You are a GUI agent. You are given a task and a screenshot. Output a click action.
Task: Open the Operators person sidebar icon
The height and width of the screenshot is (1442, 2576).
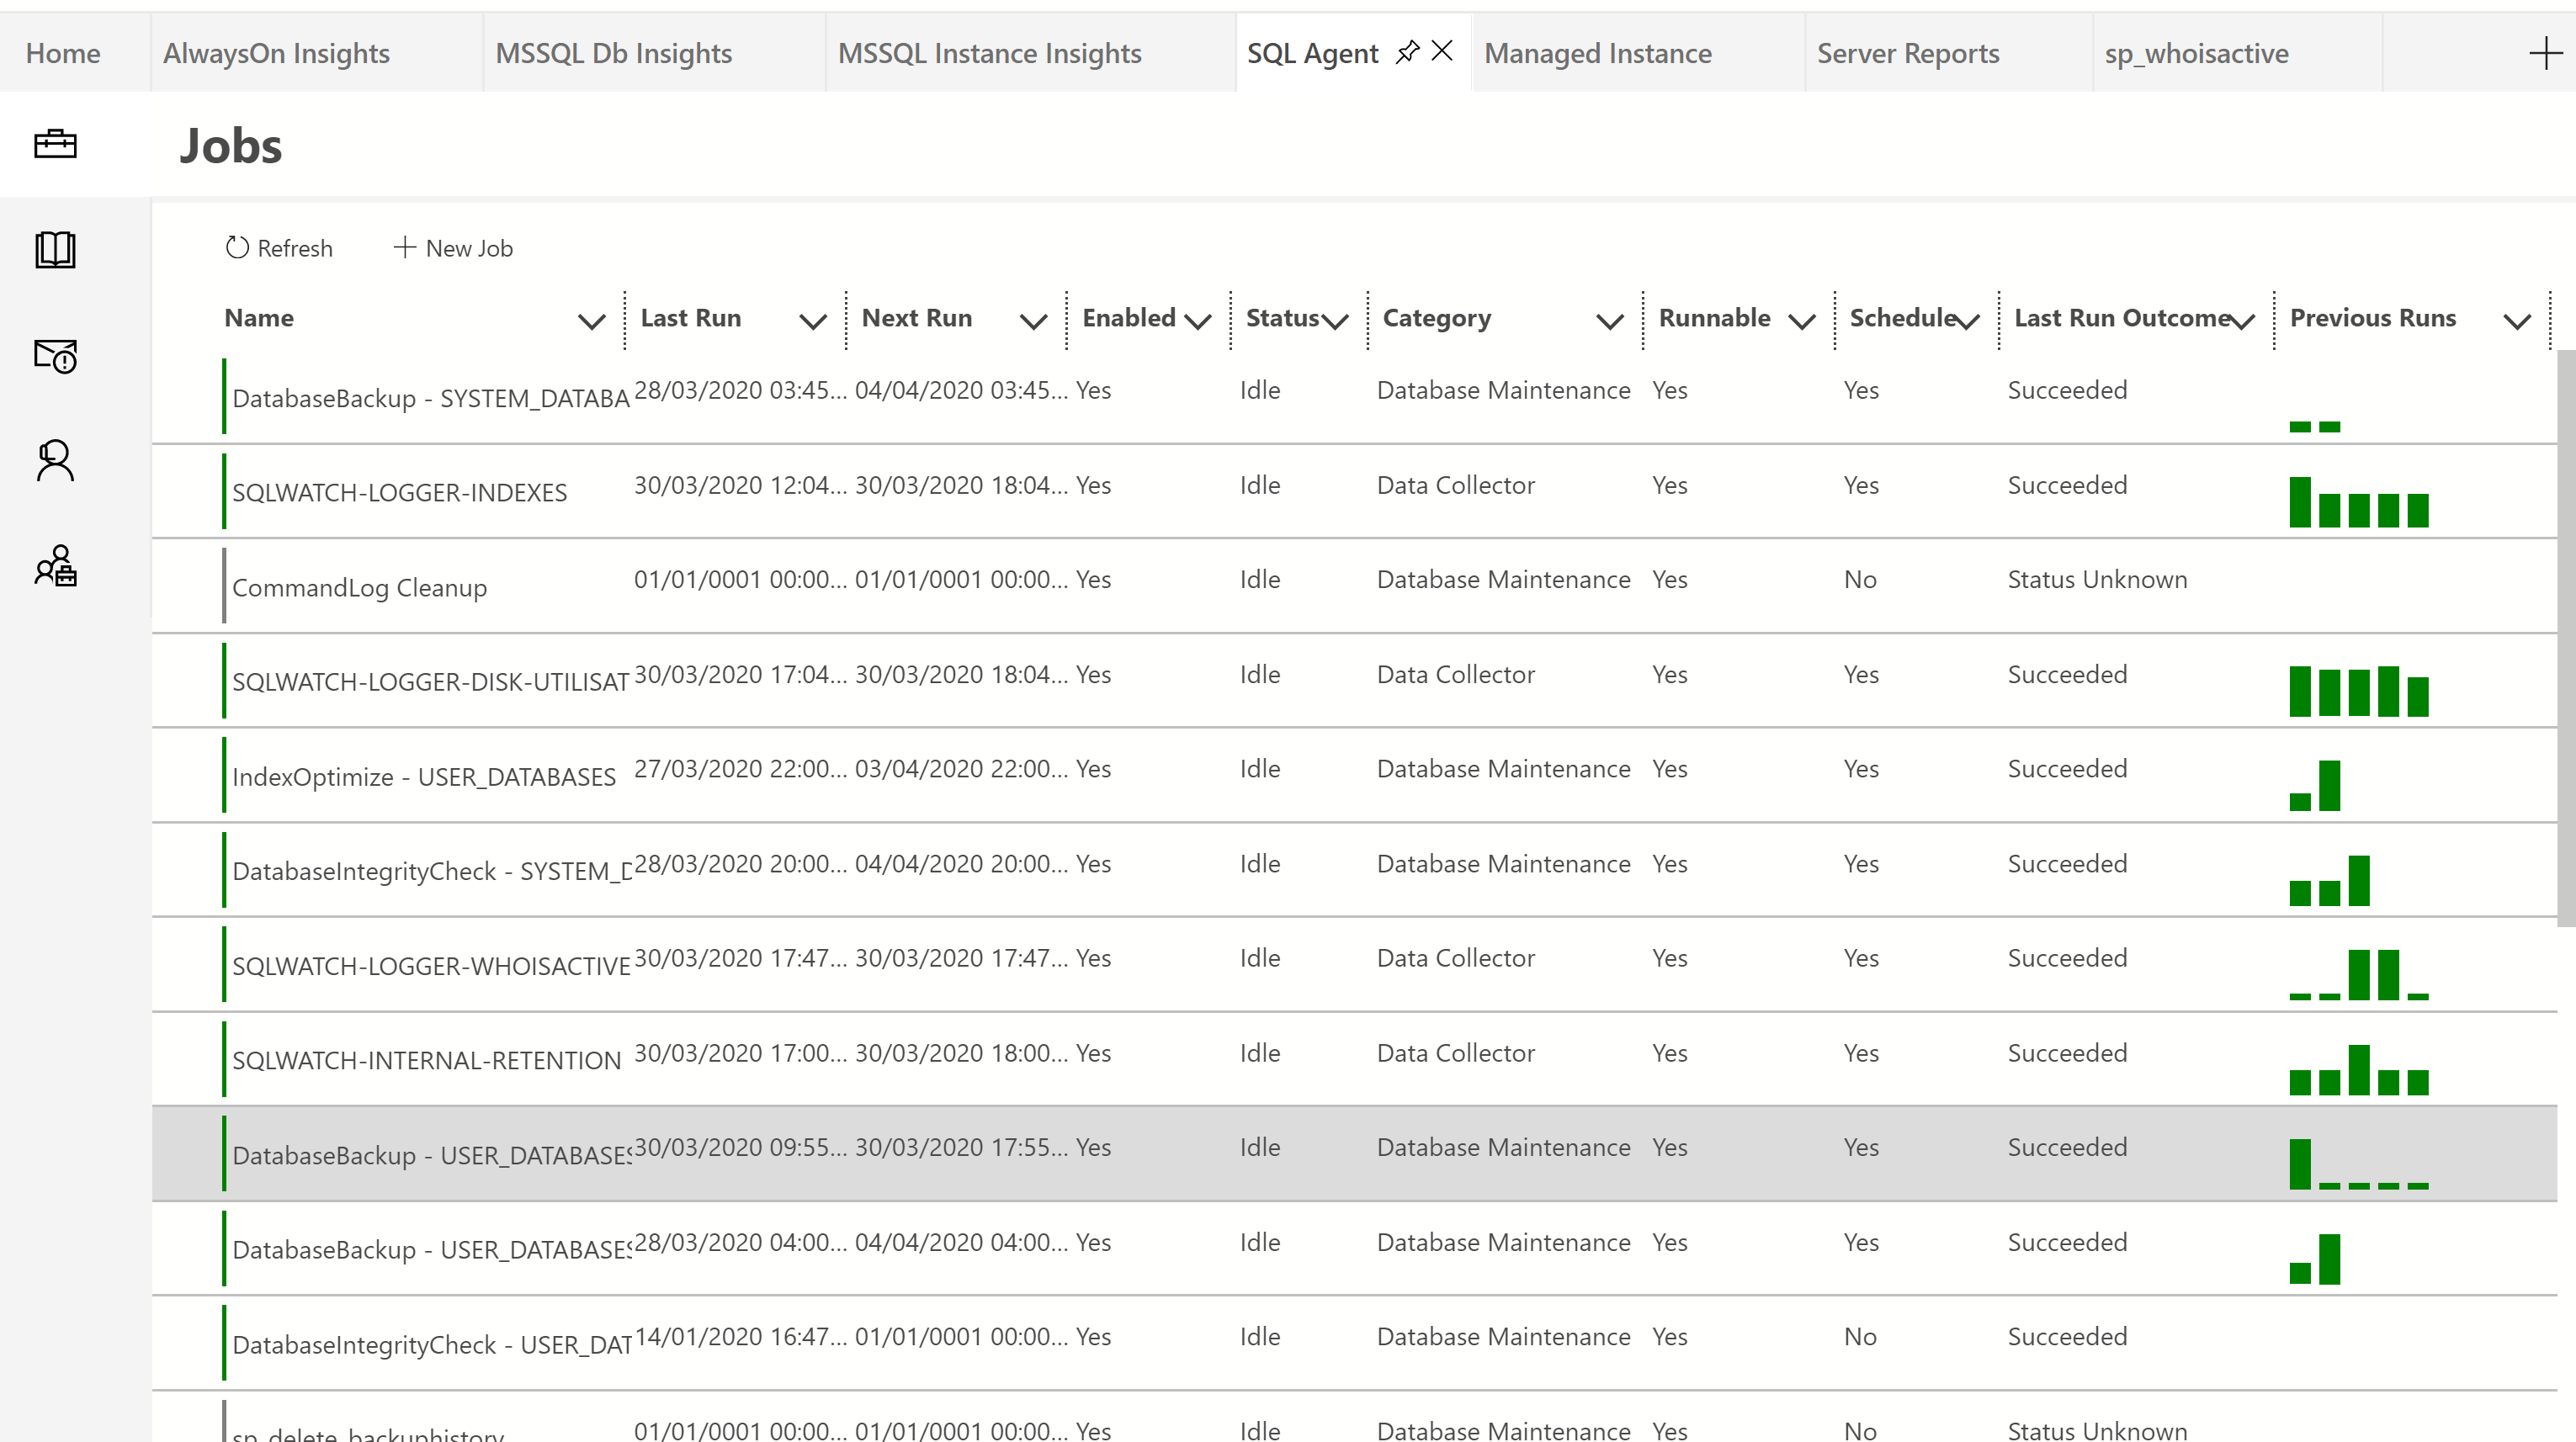[55, 461]
